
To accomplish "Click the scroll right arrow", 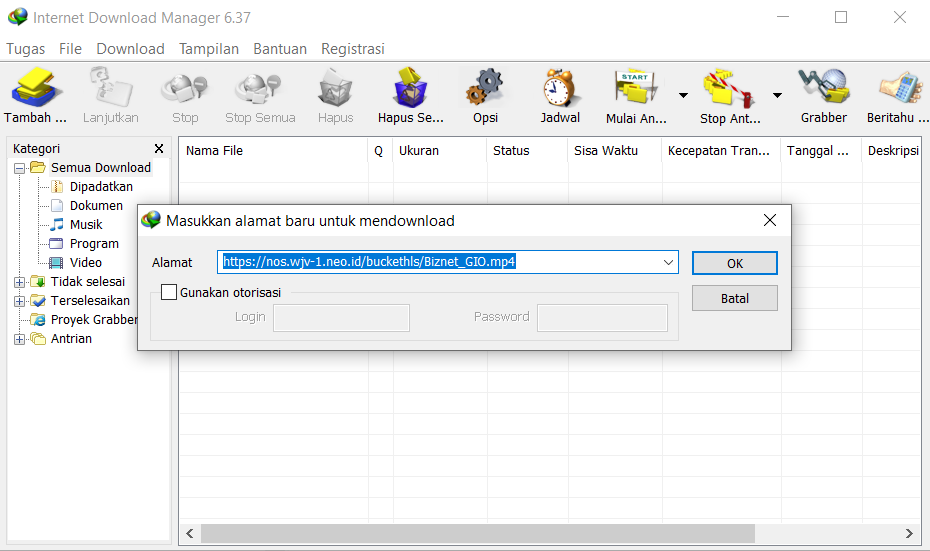I will point(909,533).
